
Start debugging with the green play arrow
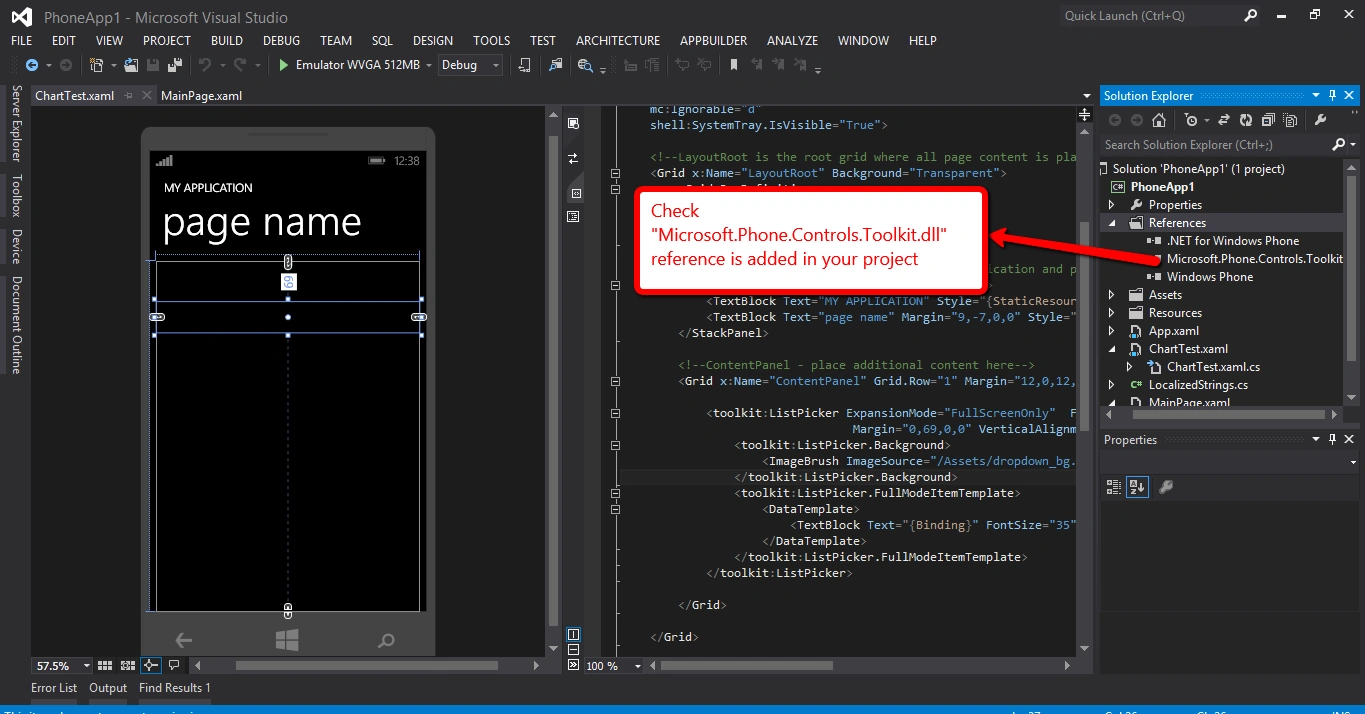click(x=284, y=65)
